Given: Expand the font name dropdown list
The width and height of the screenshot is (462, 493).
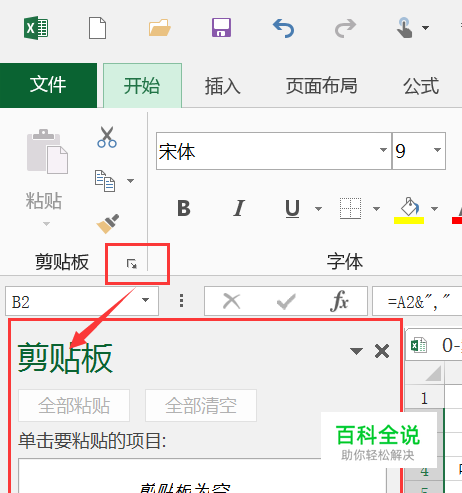Looking at the screenshot, I should pyautogui.click(x=383, y=150).
